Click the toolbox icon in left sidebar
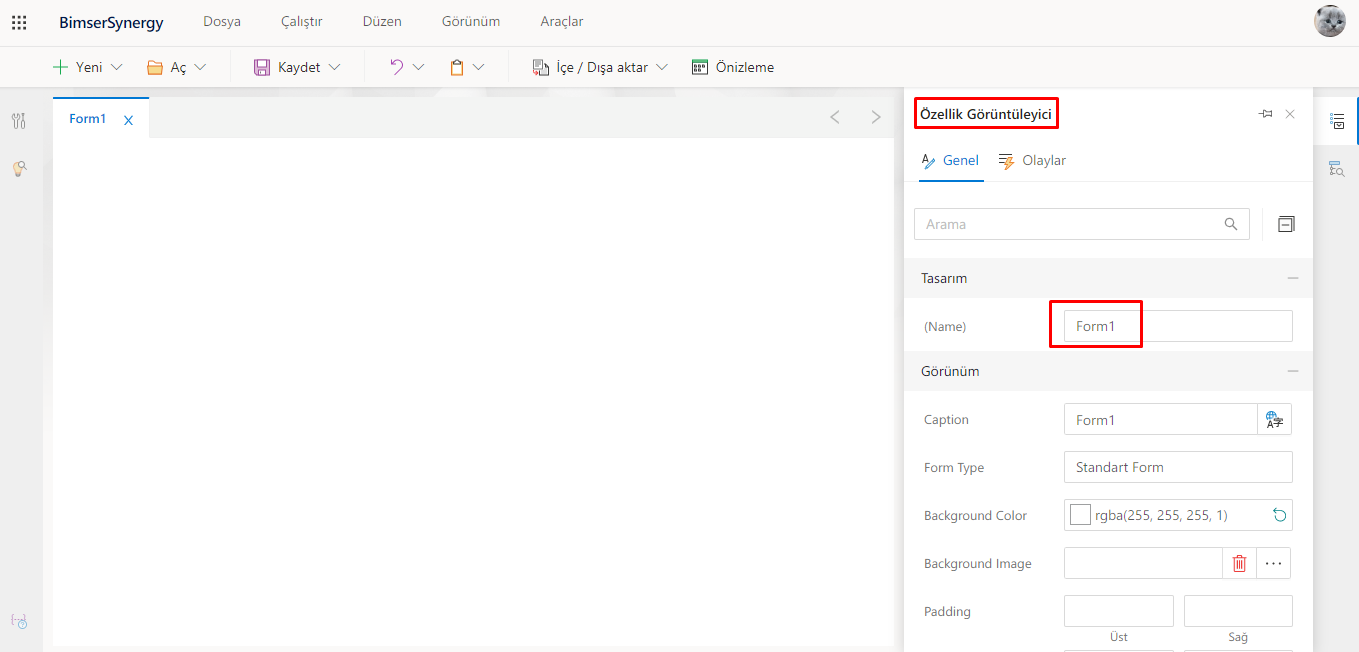1359x652 pixels. 19,121
